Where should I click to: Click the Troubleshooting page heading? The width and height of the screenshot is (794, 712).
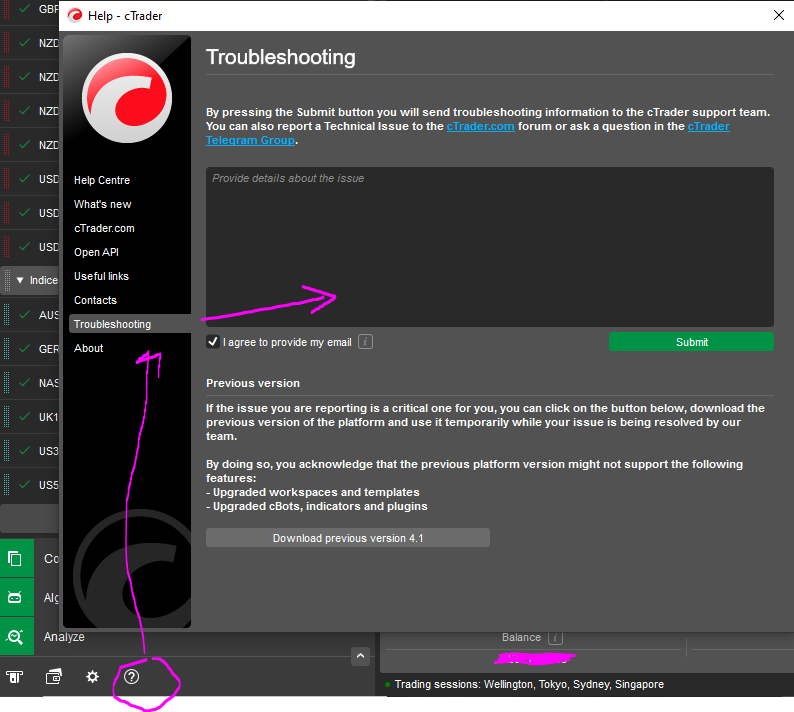point(281,57)
